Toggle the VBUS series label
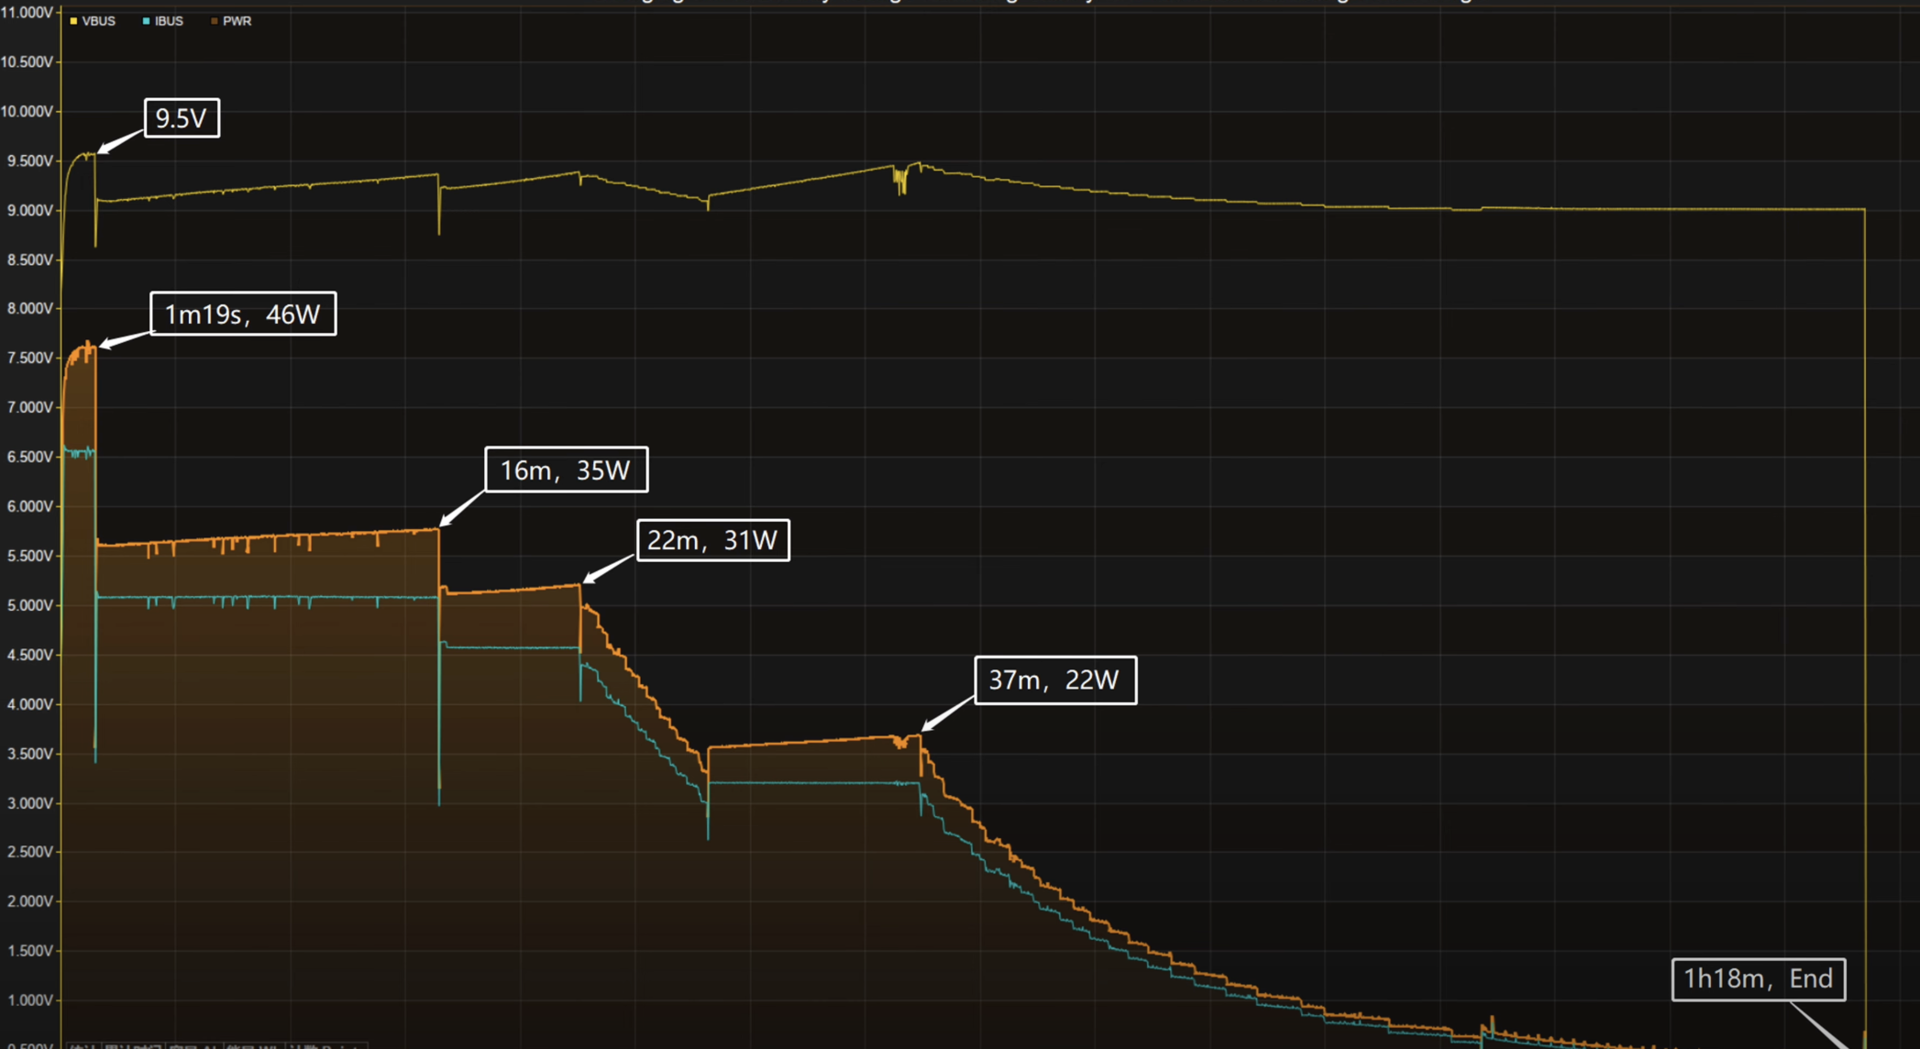 point(99,21)
